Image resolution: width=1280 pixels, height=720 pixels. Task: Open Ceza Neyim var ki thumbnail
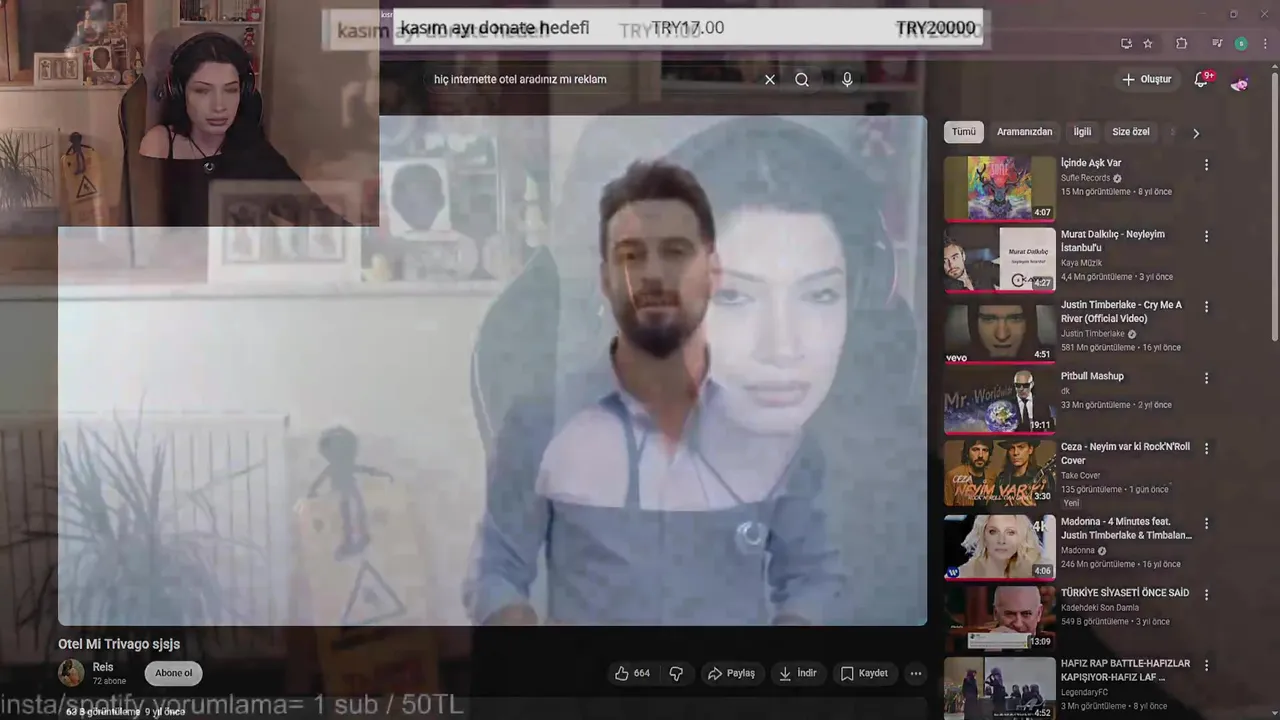point(1000,473)
